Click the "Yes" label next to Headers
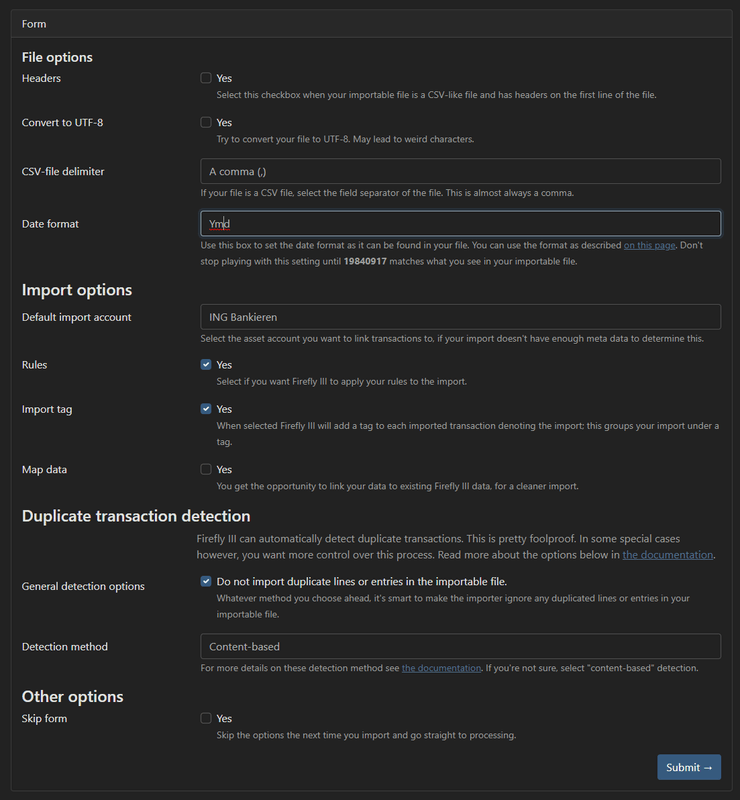This screenshot has height=800, width=740. pos(224,78)
